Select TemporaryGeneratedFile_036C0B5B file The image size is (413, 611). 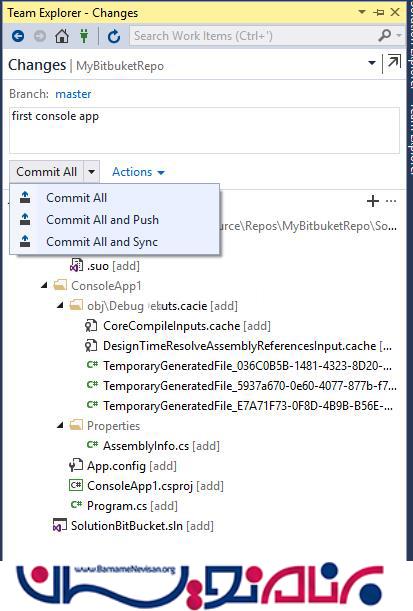[248, 366]
